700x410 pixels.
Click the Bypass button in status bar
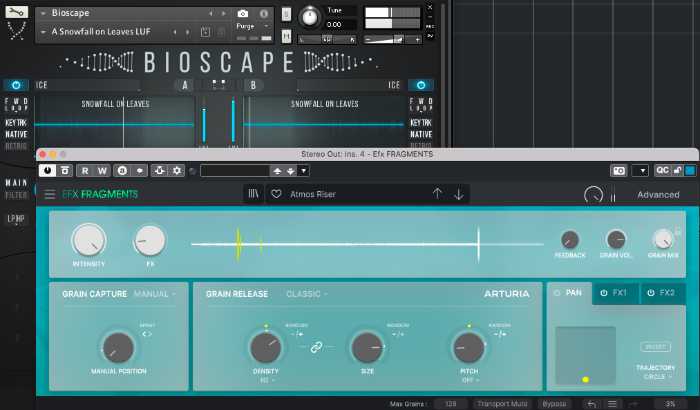[554, 404]
